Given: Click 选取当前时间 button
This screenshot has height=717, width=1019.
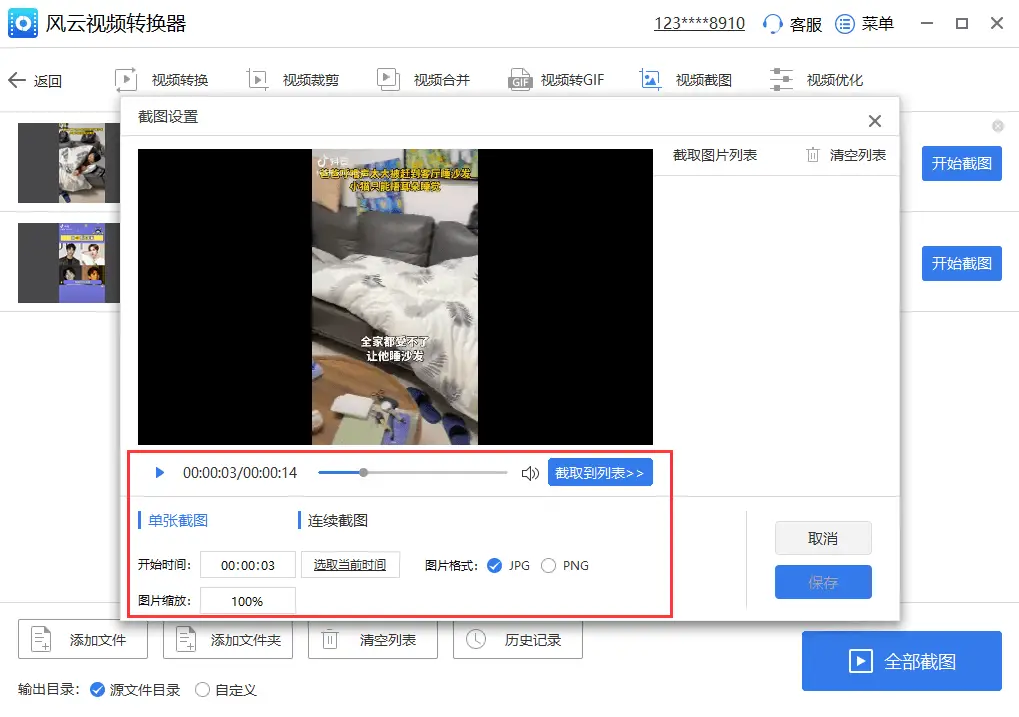Looking at the screenshot, I should tap(350, 565).
